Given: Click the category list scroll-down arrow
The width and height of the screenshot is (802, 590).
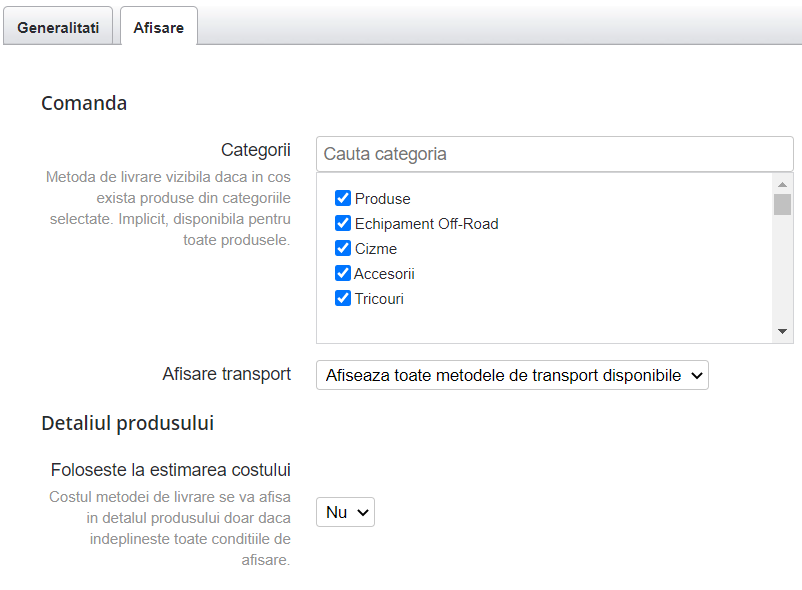Looking at the screenshot, I should click(782, 331).
